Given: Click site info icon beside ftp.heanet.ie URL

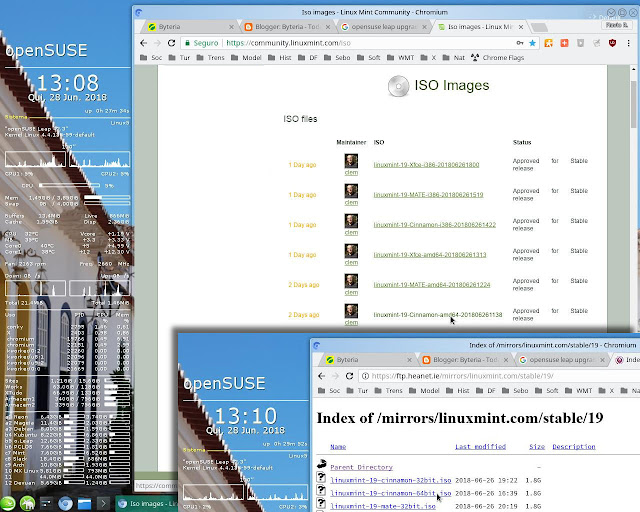Looking at the screenshot, I should pyautogui.click(x=365, y=376).
